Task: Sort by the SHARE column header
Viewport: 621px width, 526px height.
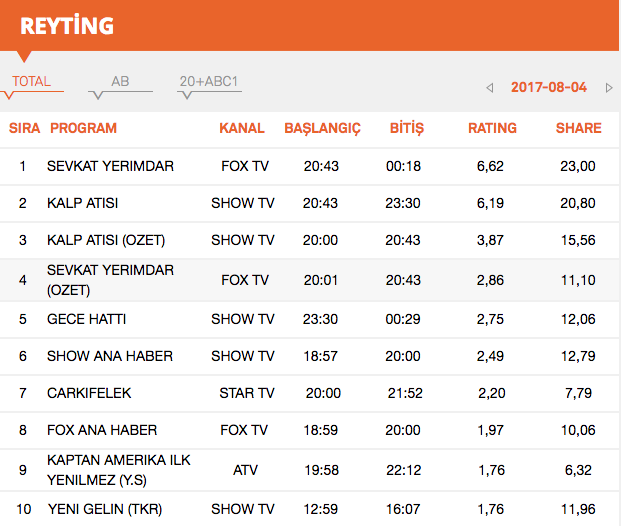Action: coord(578,128)
